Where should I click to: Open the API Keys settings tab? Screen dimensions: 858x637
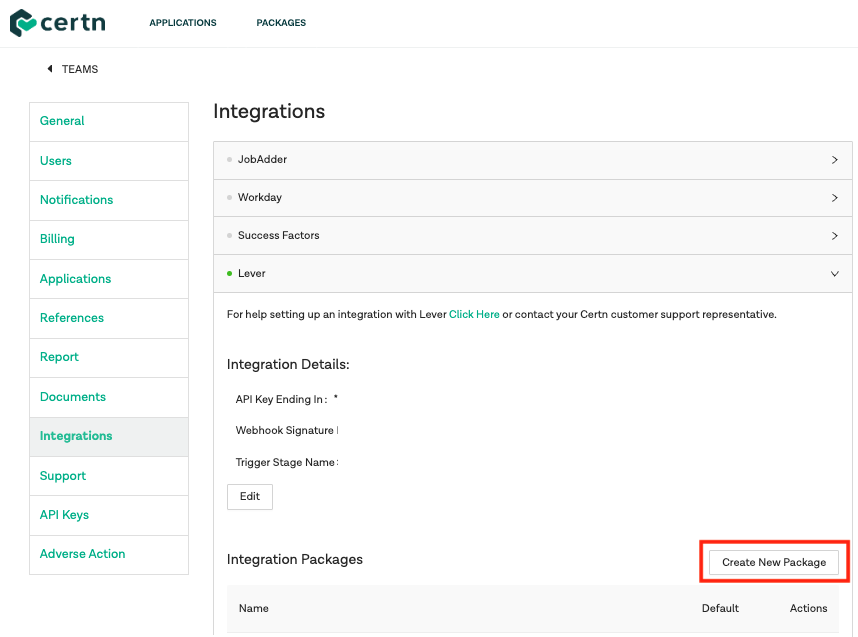tap(109, 516)
